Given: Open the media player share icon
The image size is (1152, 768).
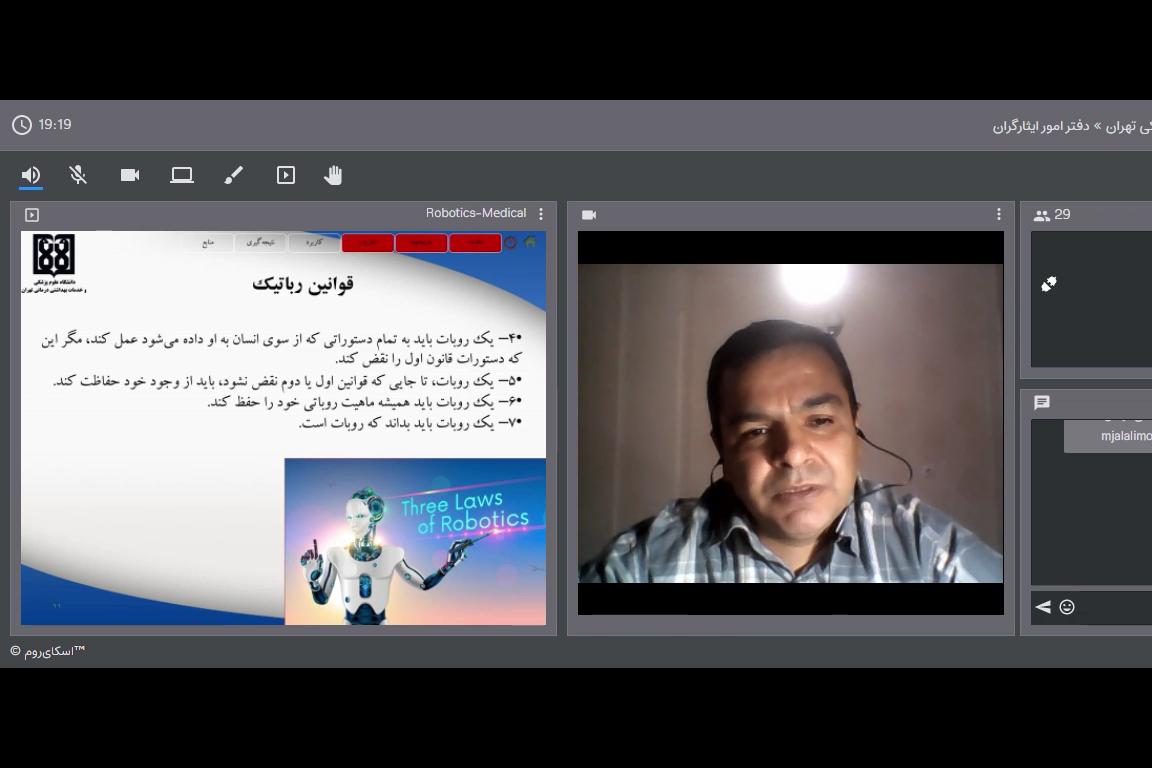Looking at the screenshot, I should point(286,175).
